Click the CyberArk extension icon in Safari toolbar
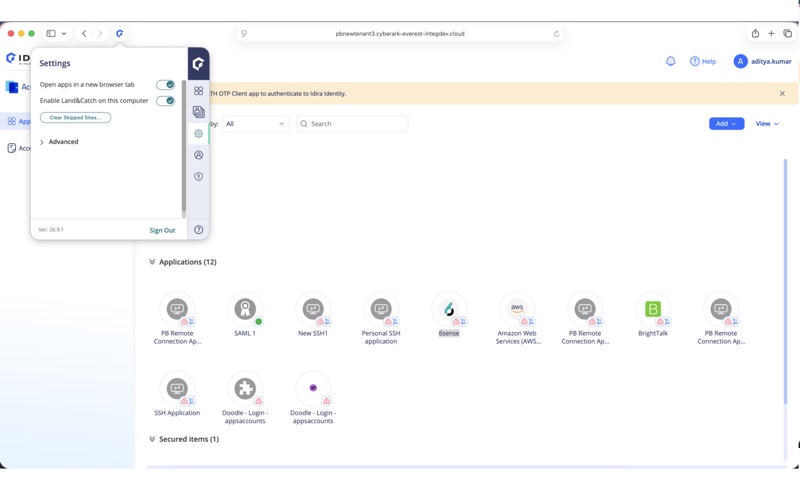This screenshot has height=500, width=800. click(x=119, y=33)
